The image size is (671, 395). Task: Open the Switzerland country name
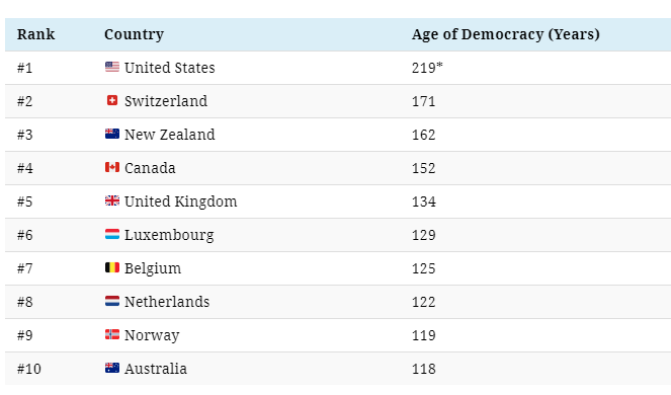click(x=166, y=101)
